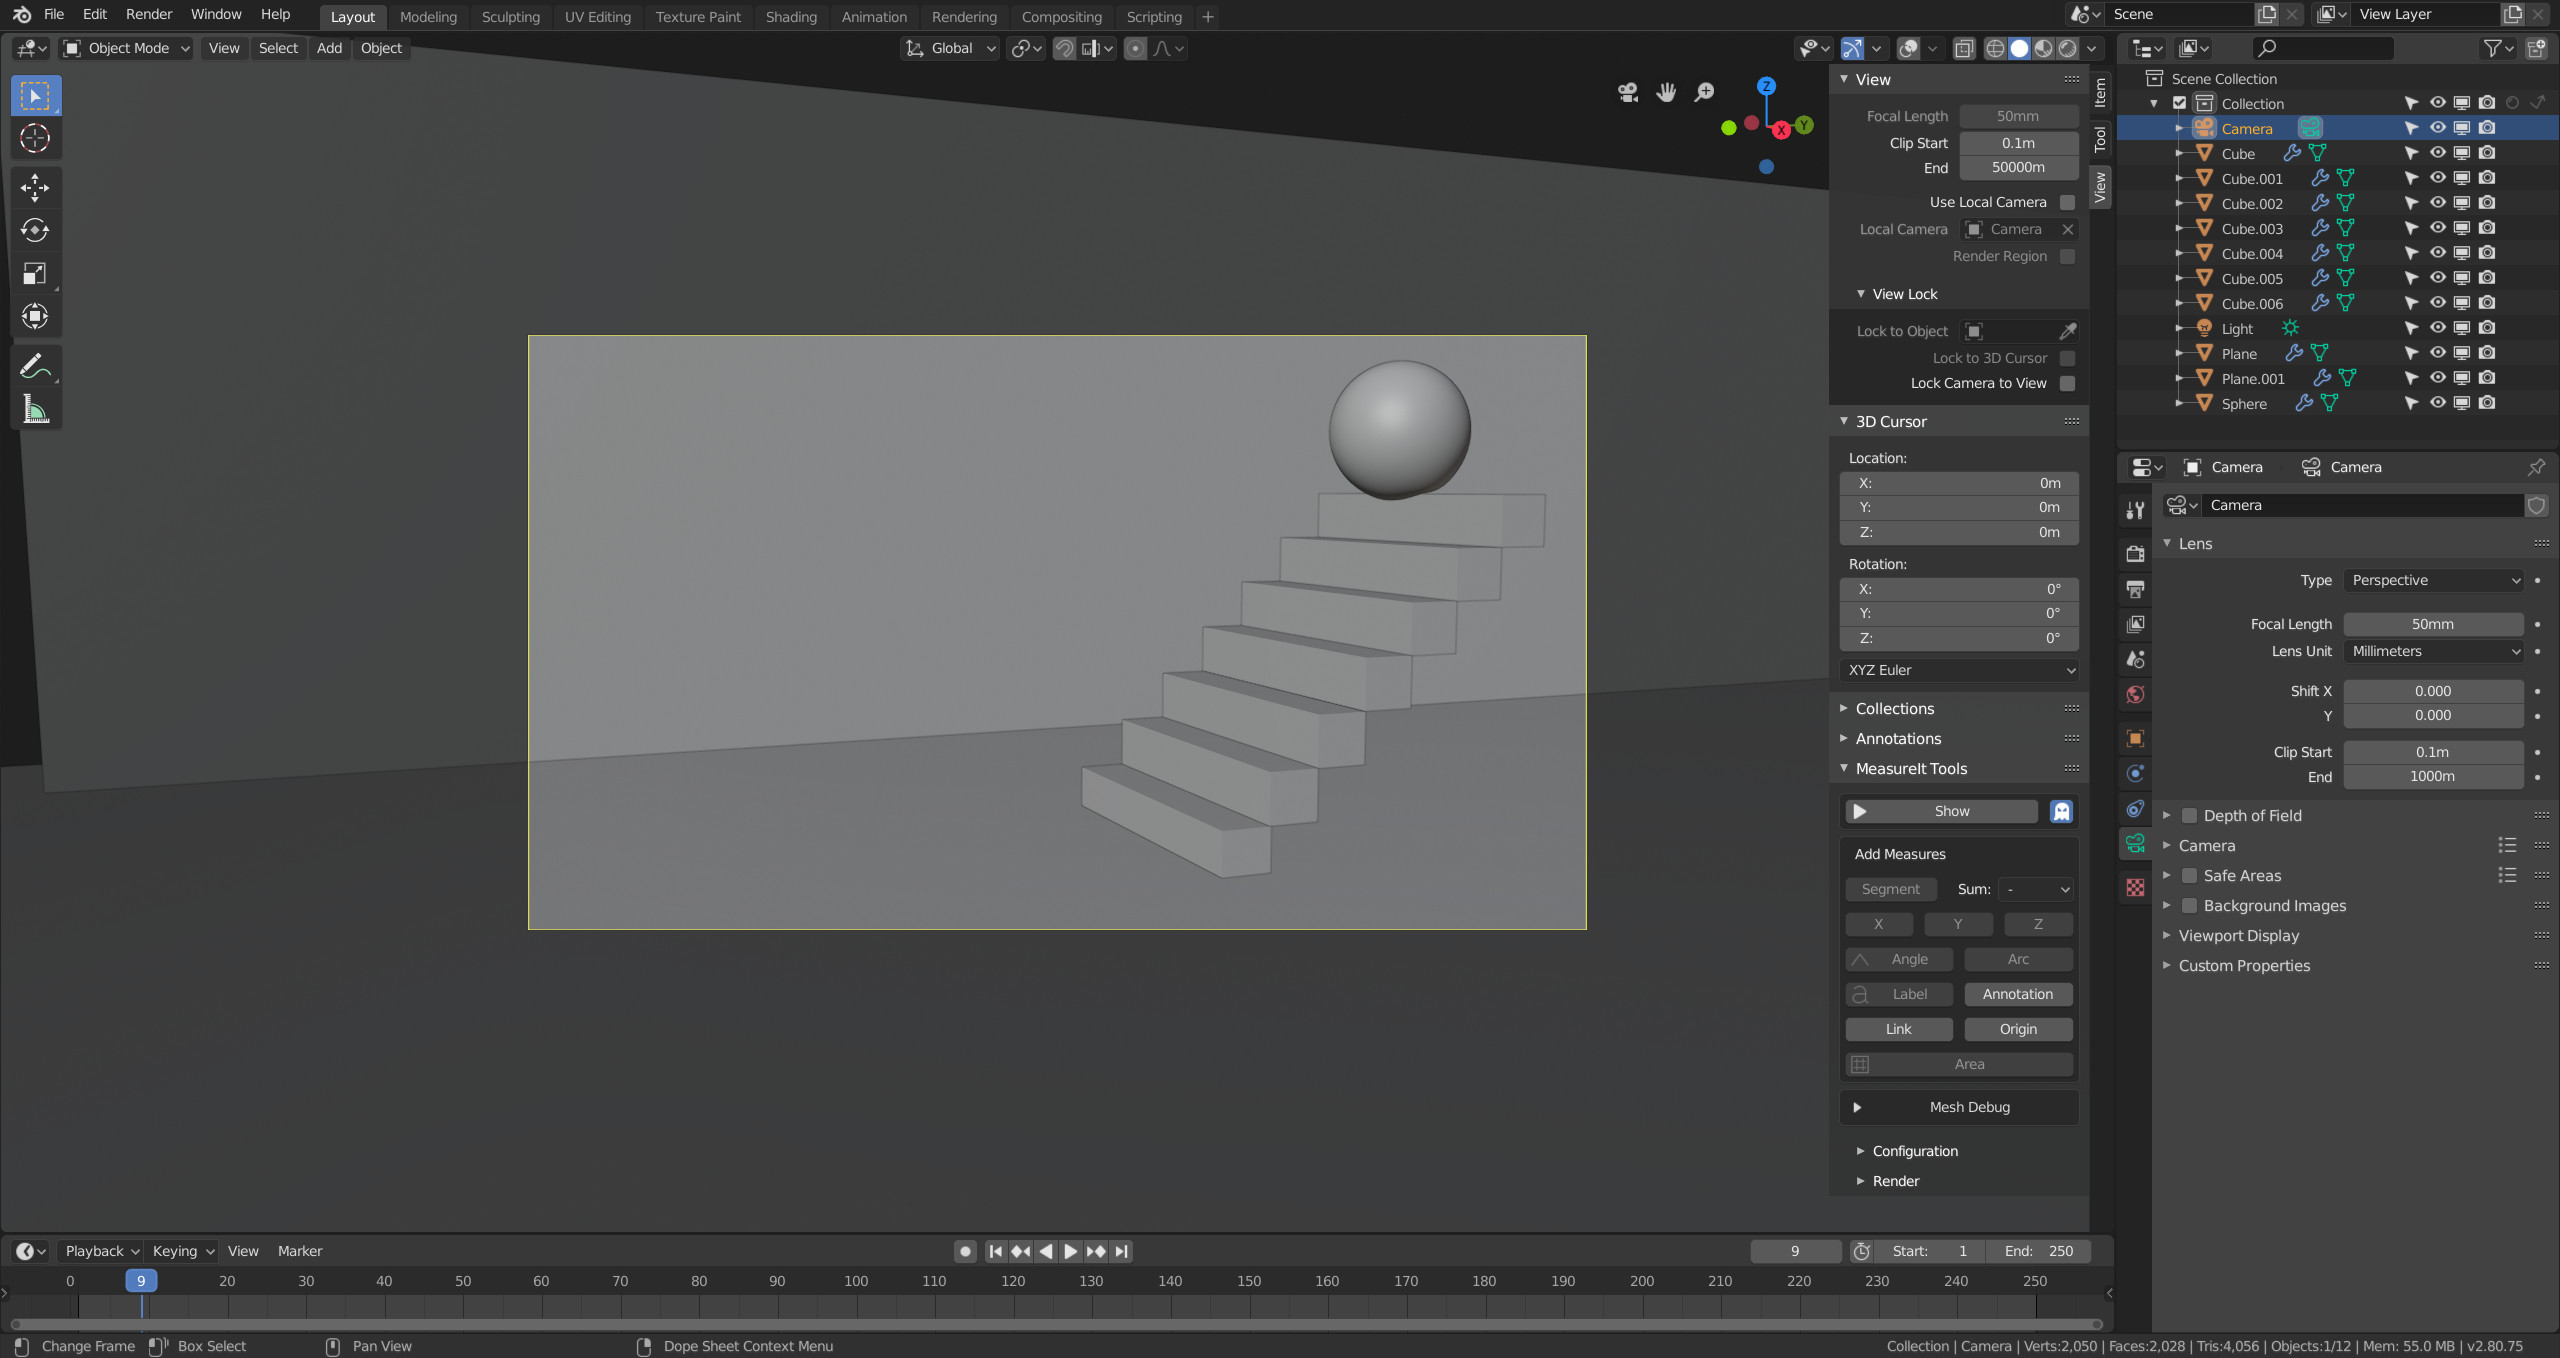Play the timeline animation
The height and width of the screenshot is (1358, 2560).
point(1070,1251)
